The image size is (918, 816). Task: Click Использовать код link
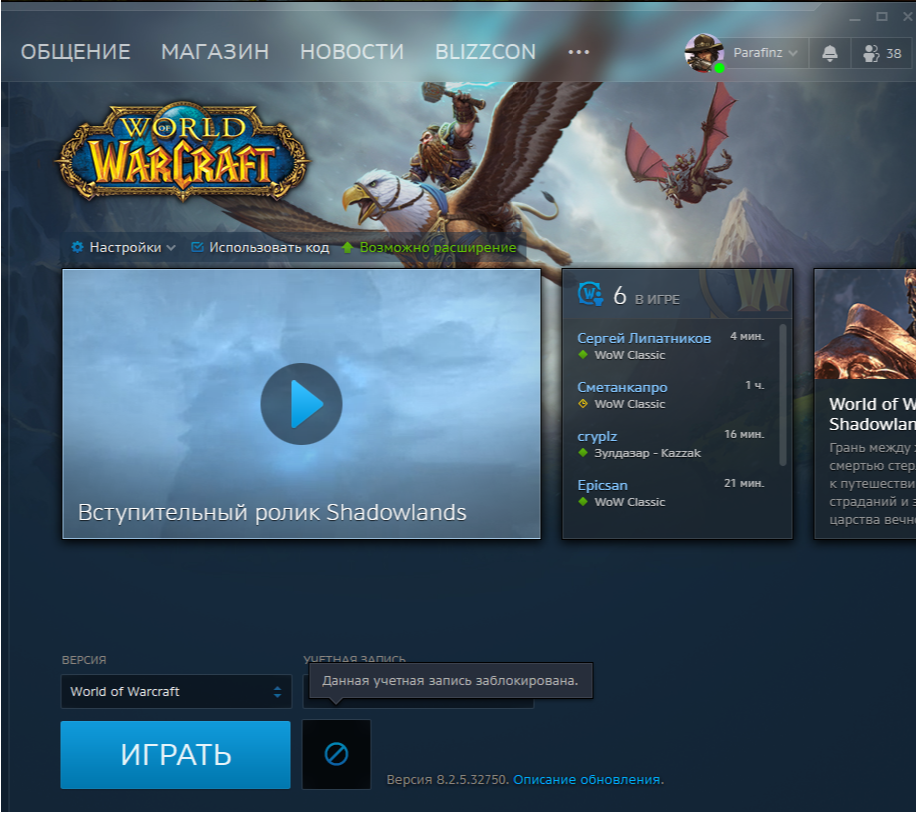coord(261,248)
